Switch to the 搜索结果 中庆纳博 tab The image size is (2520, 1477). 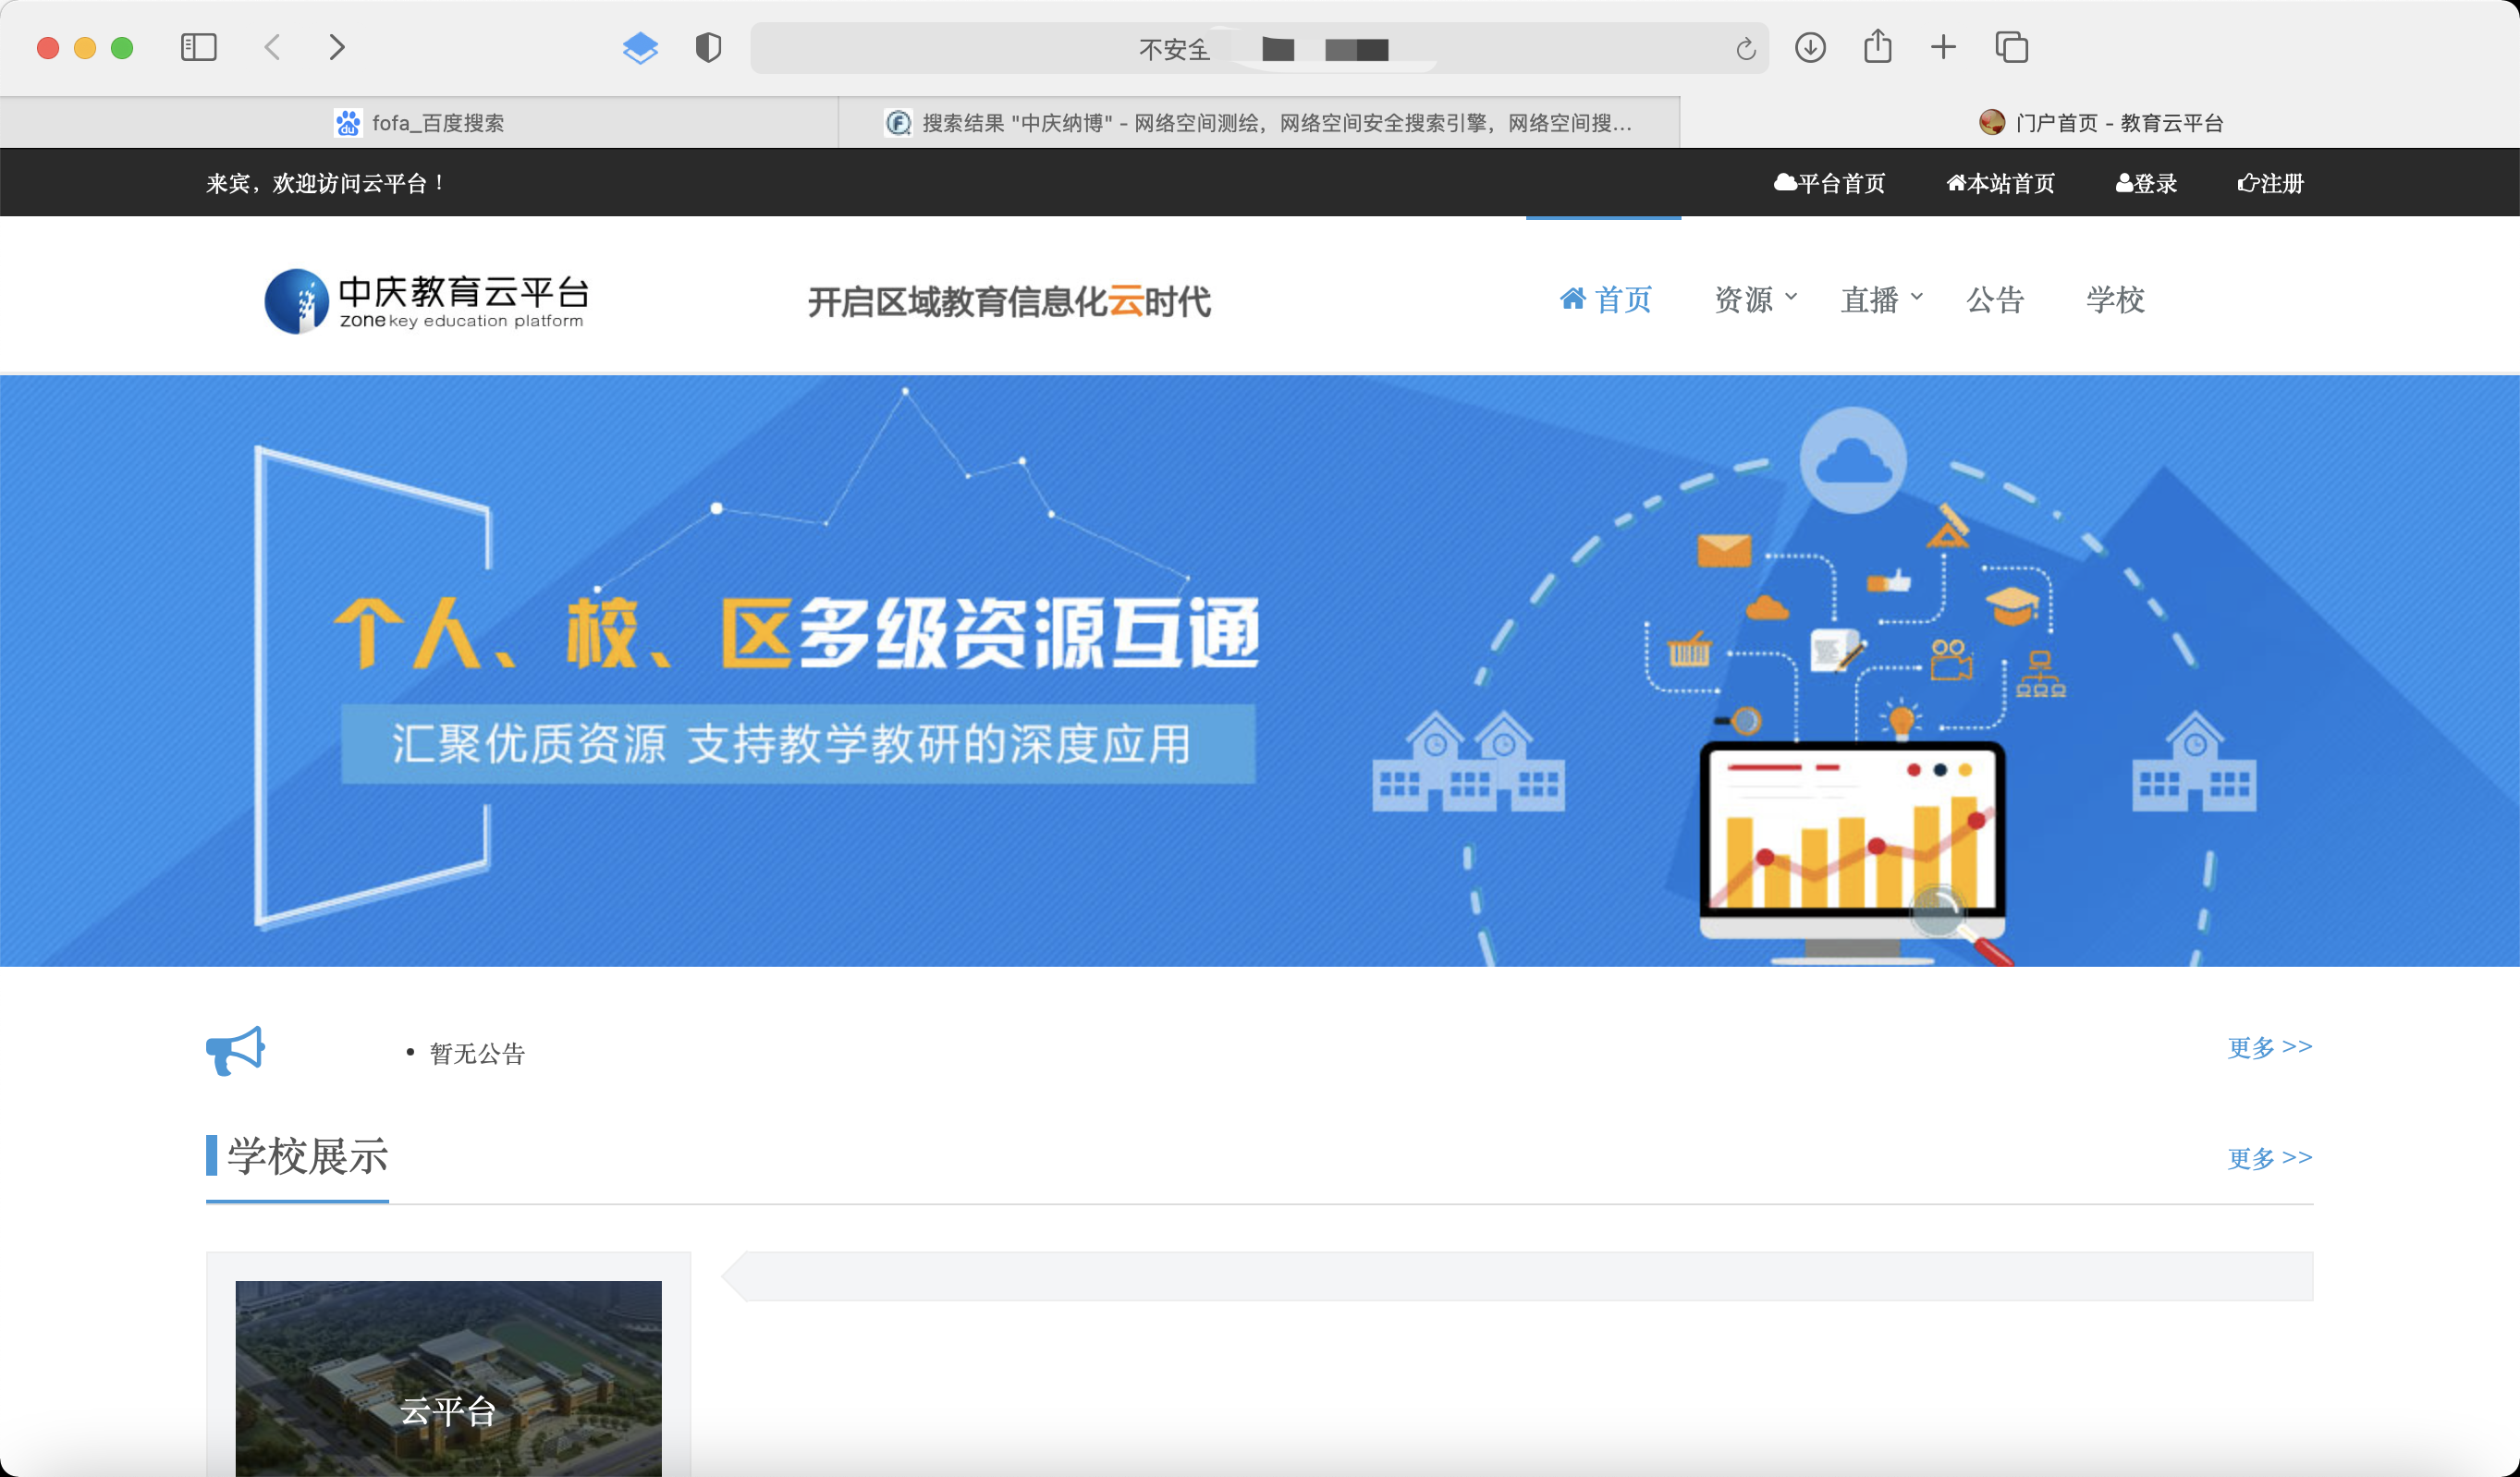(x=1258, y=123)
